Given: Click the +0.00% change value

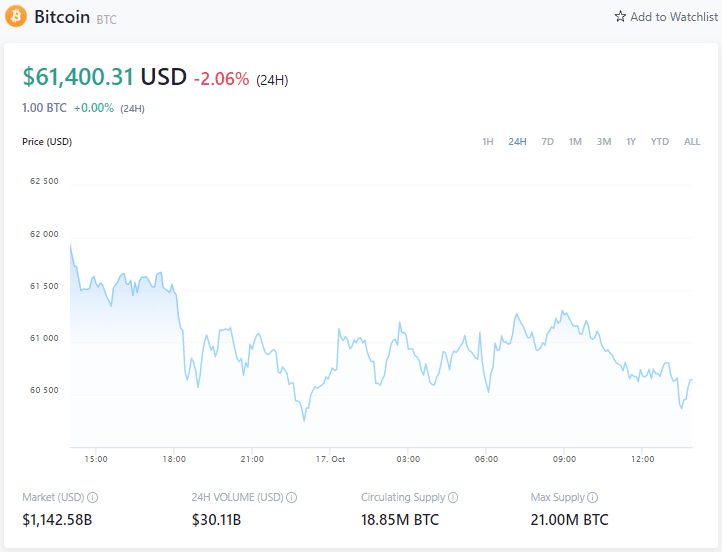Looking at the screenshot, I should coord(93,108).
